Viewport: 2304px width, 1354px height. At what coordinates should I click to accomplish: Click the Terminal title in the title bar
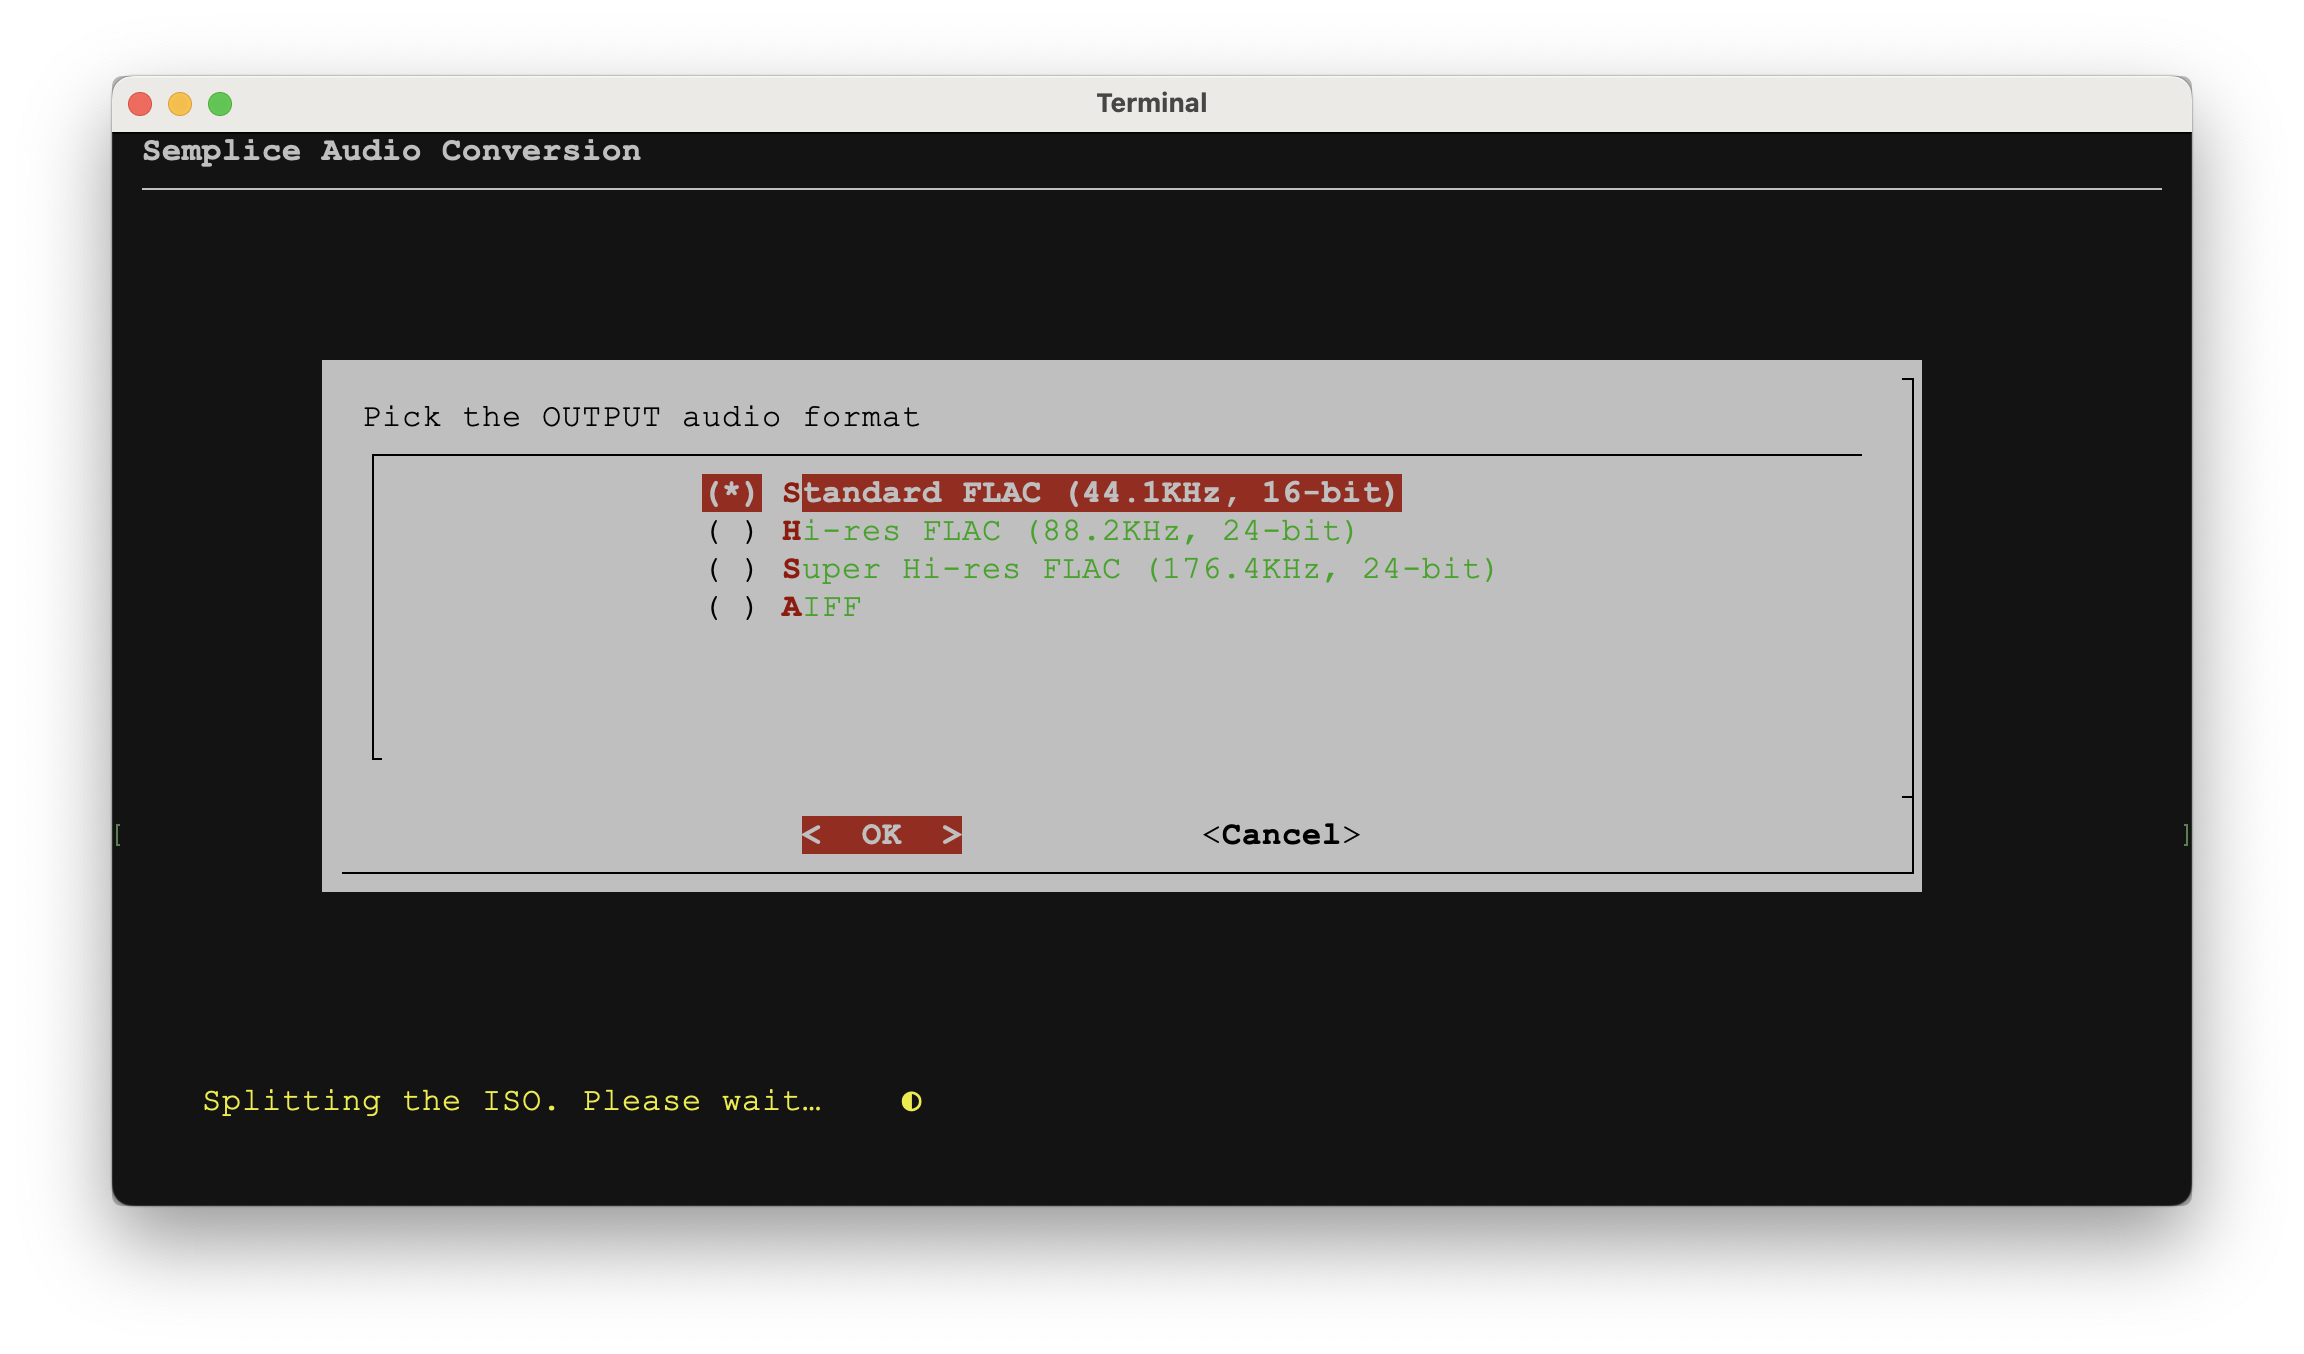[1151, 102]
